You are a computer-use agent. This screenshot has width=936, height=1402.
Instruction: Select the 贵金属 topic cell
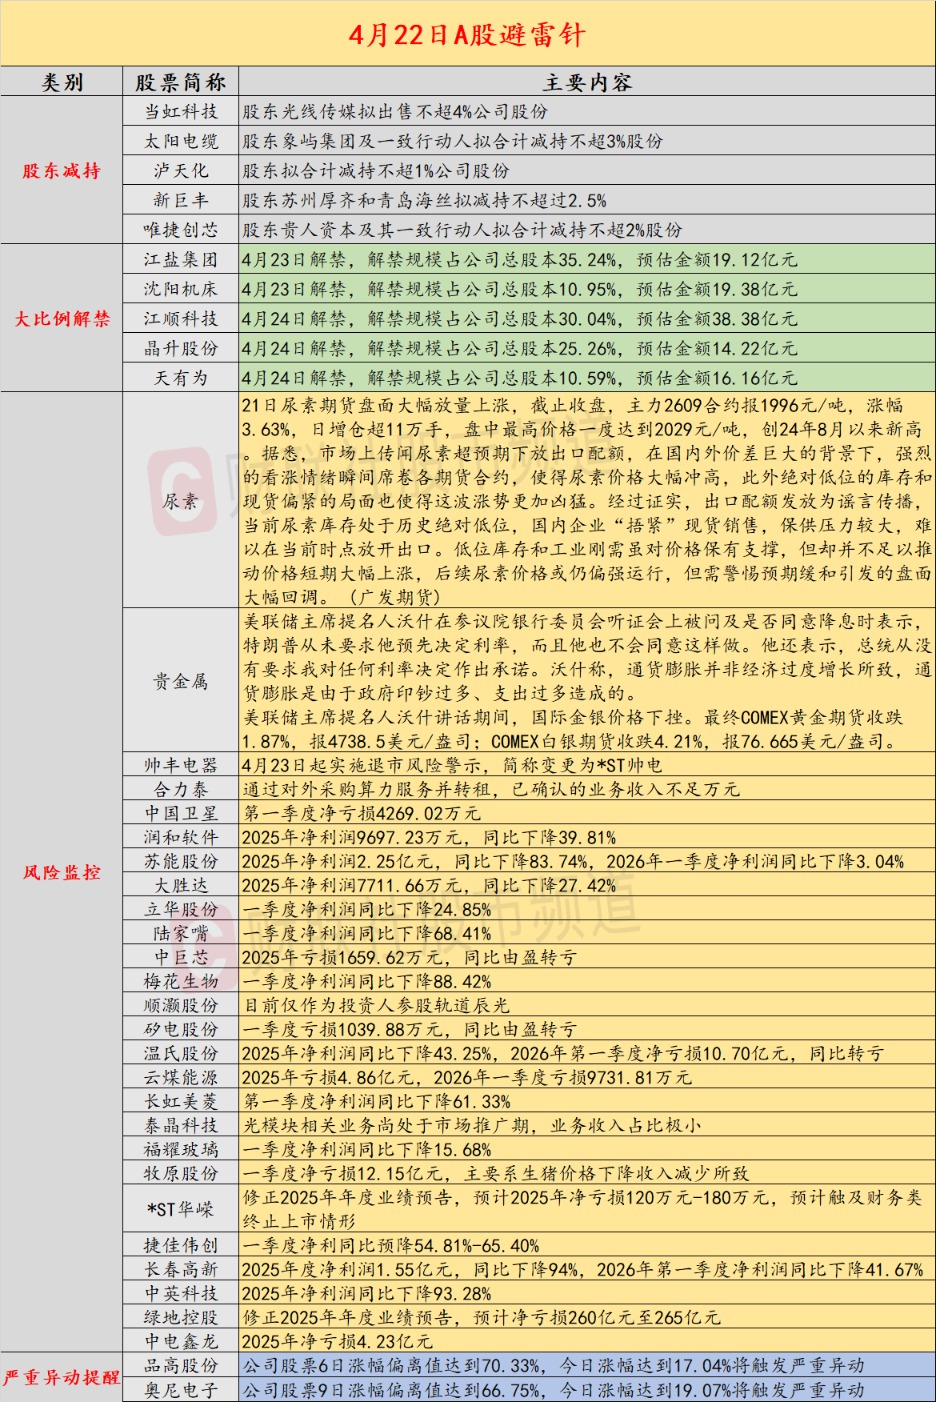[181, 681]
